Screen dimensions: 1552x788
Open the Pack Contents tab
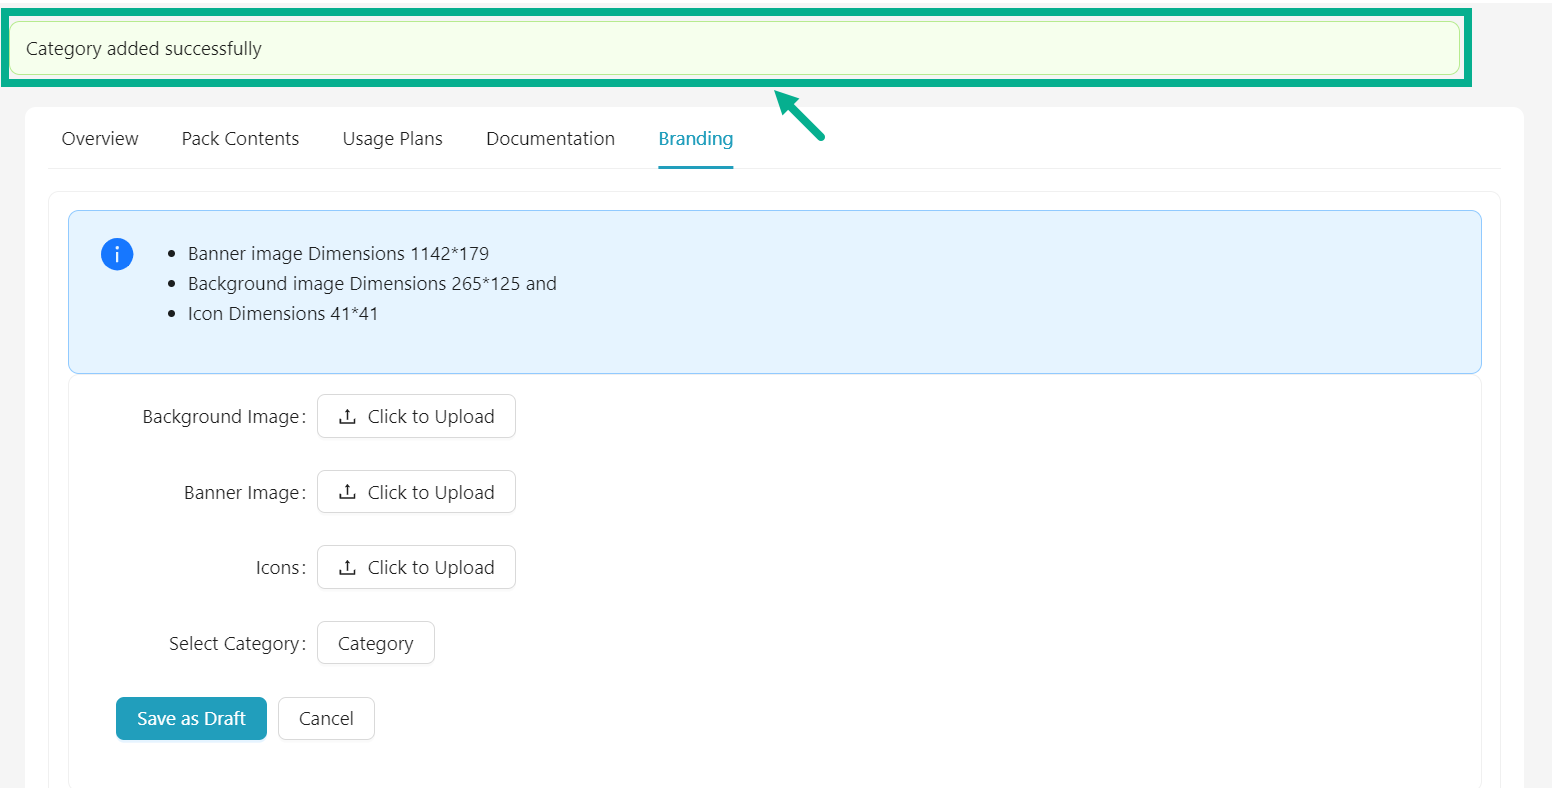(240, 139)
